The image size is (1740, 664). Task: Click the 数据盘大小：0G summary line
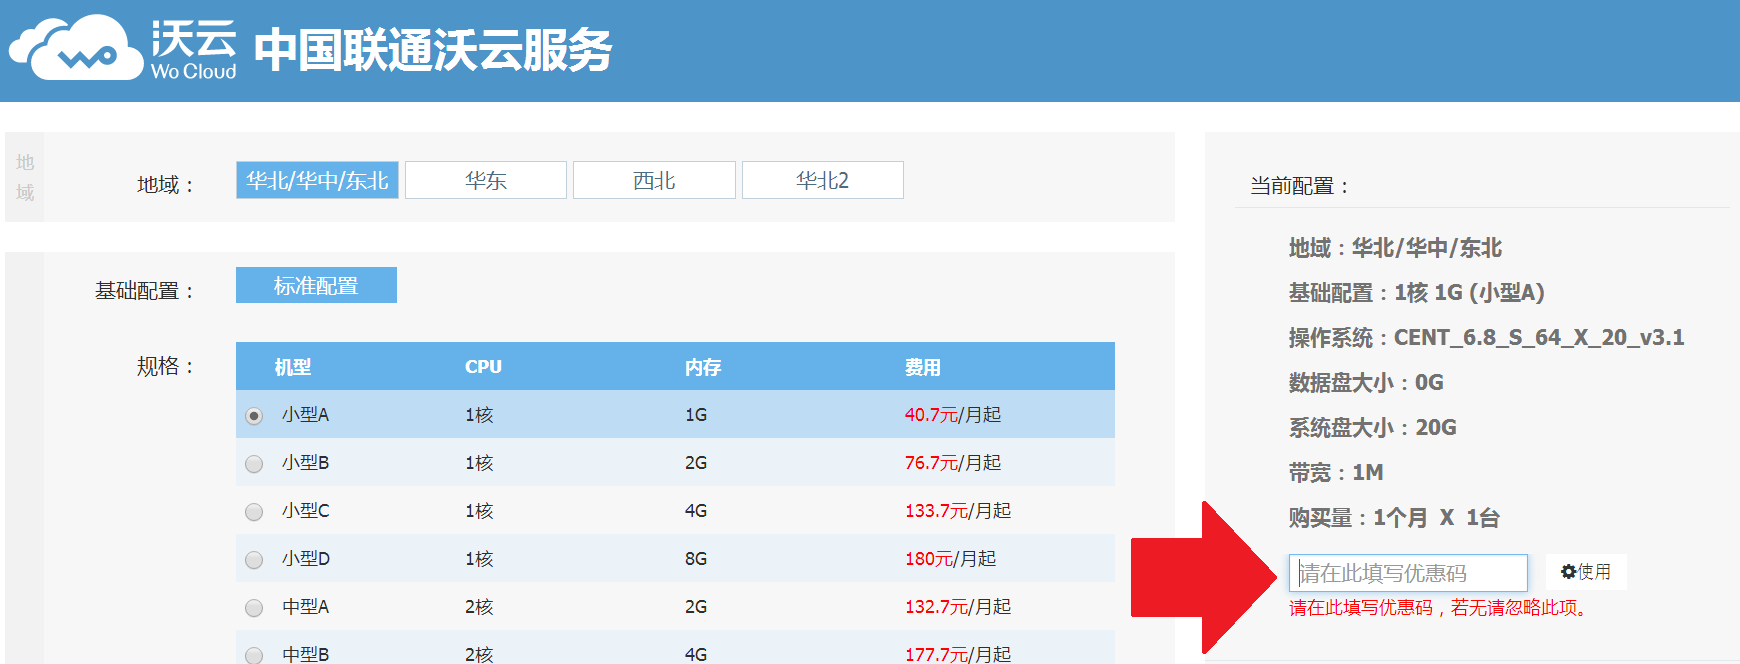tap(1366, 383)
